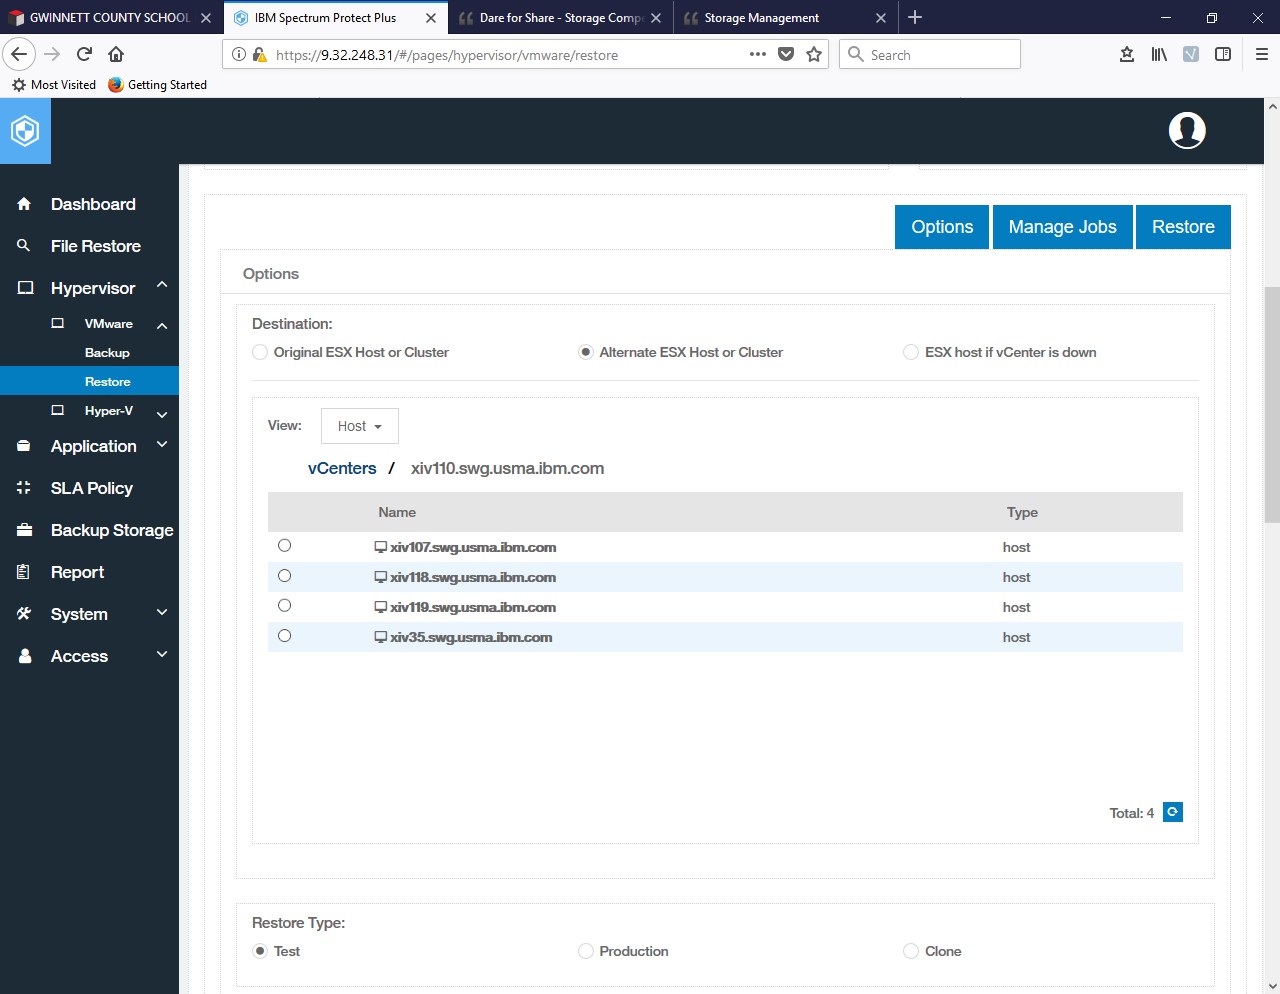Viewport: 1280px width, 994px height.
Task: Navigate back using the vCenters breadcrumb link
Action: point(342,467)
